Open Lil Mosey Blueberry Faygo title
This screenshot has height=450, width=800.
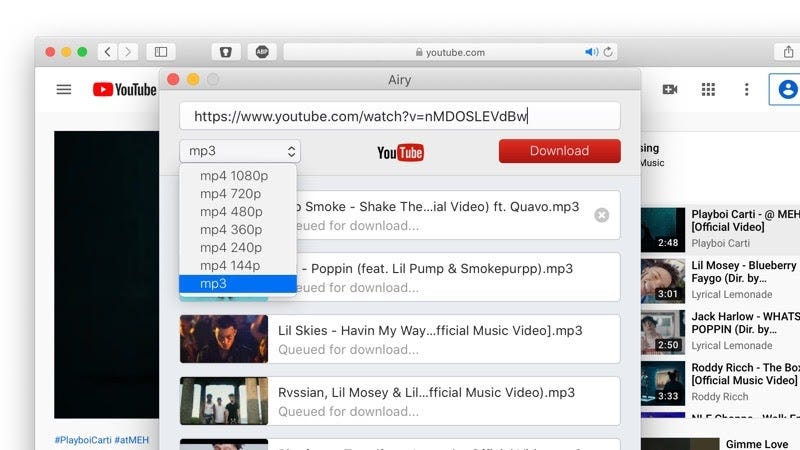coord(743,271)
